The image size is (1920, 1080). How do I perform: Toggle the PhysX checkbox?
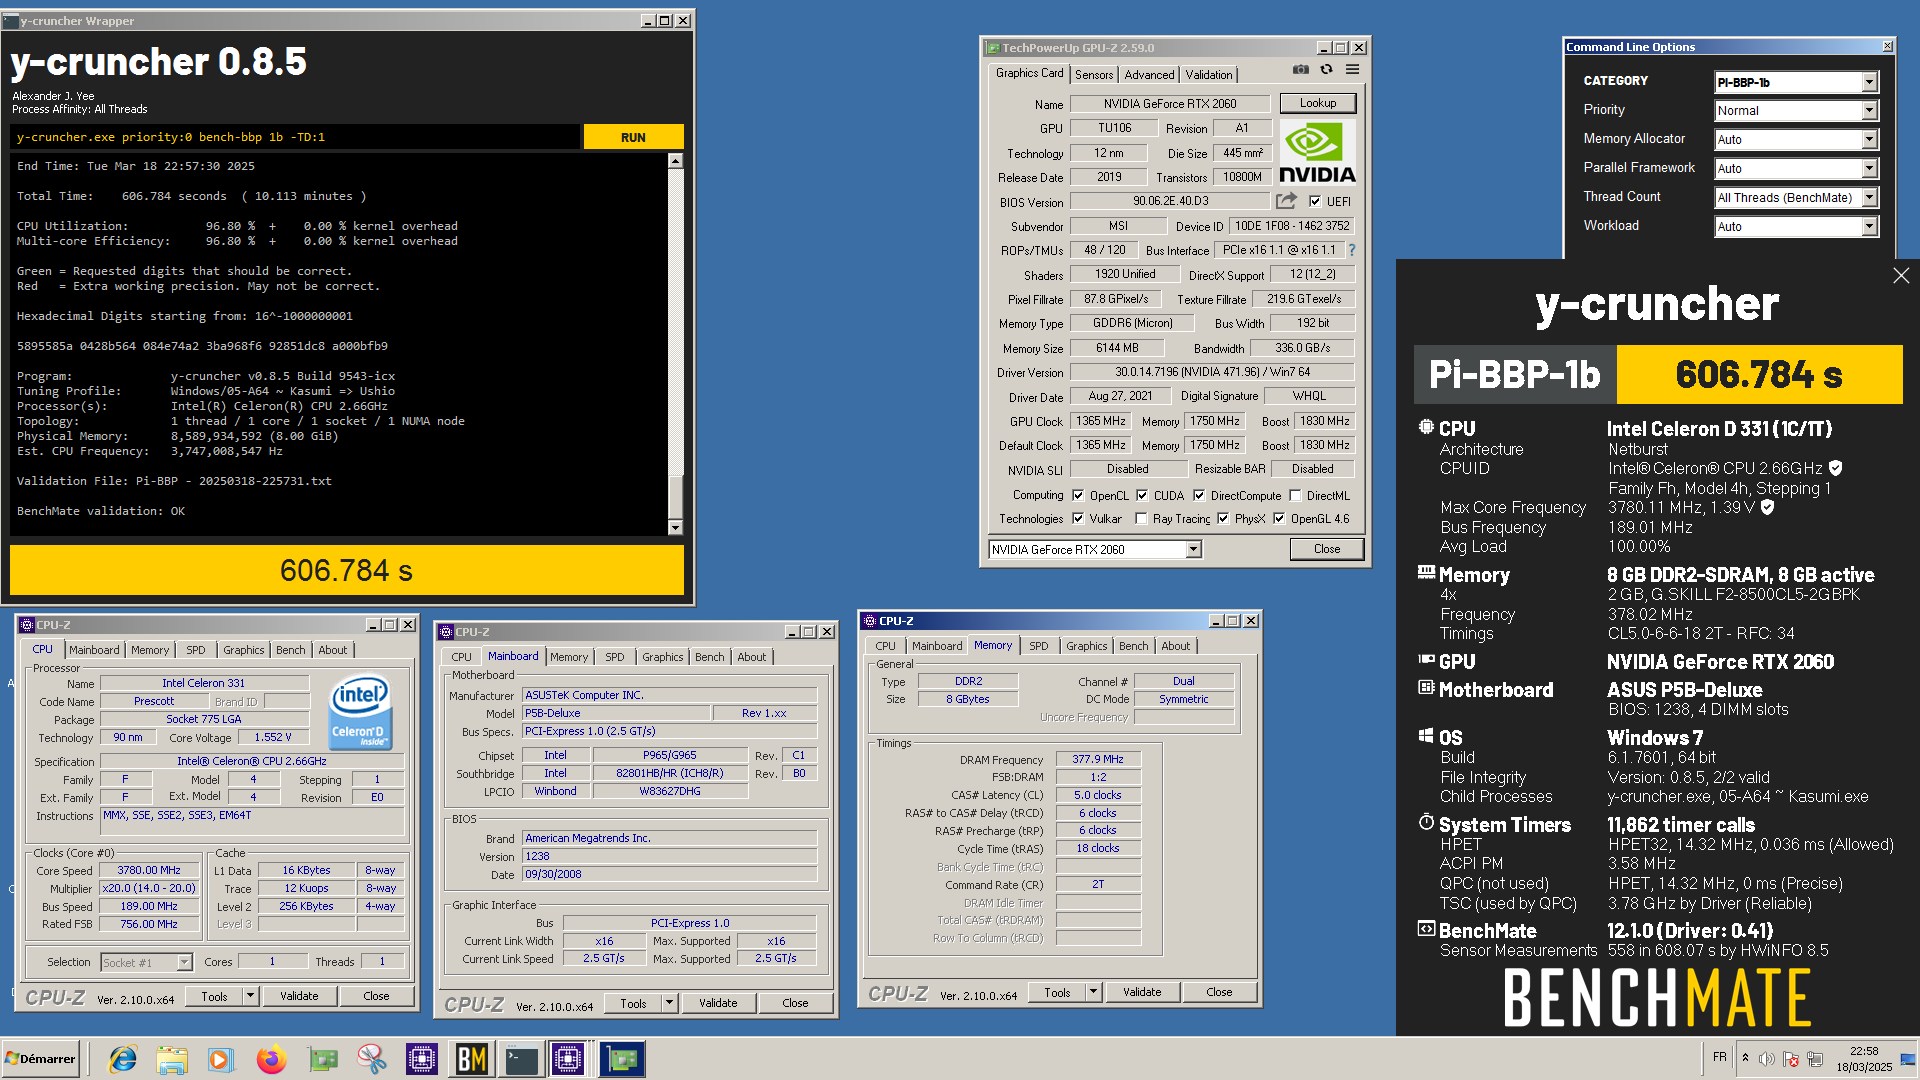point(1223,518)
